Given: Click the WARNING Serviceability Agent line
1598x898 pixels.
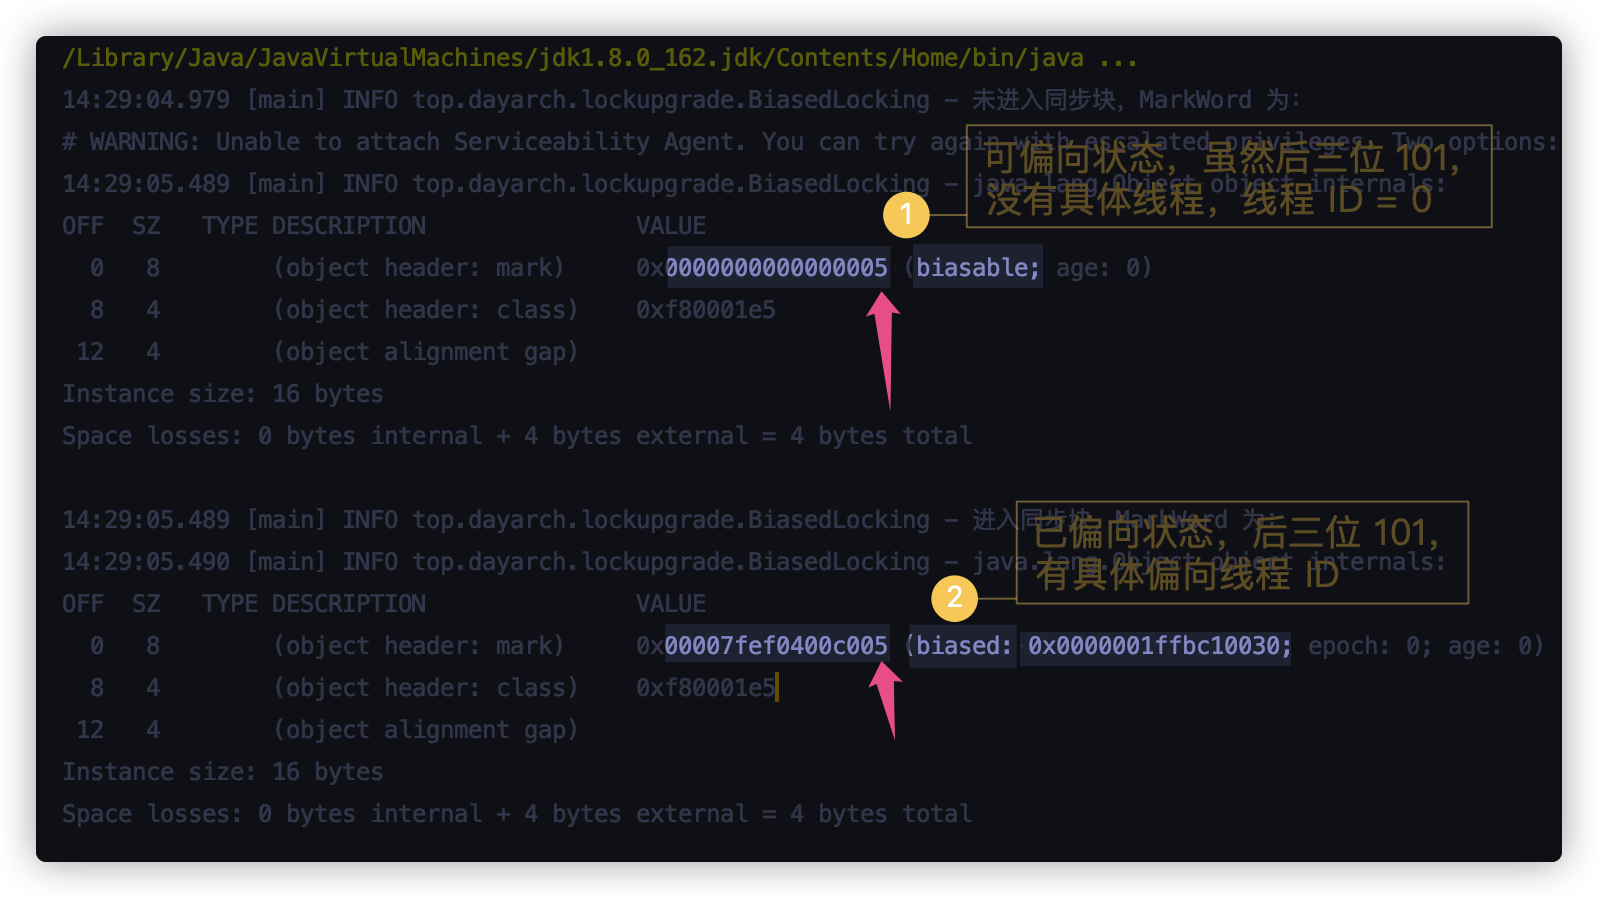Looking at the screenshot, I should [500, 142].
